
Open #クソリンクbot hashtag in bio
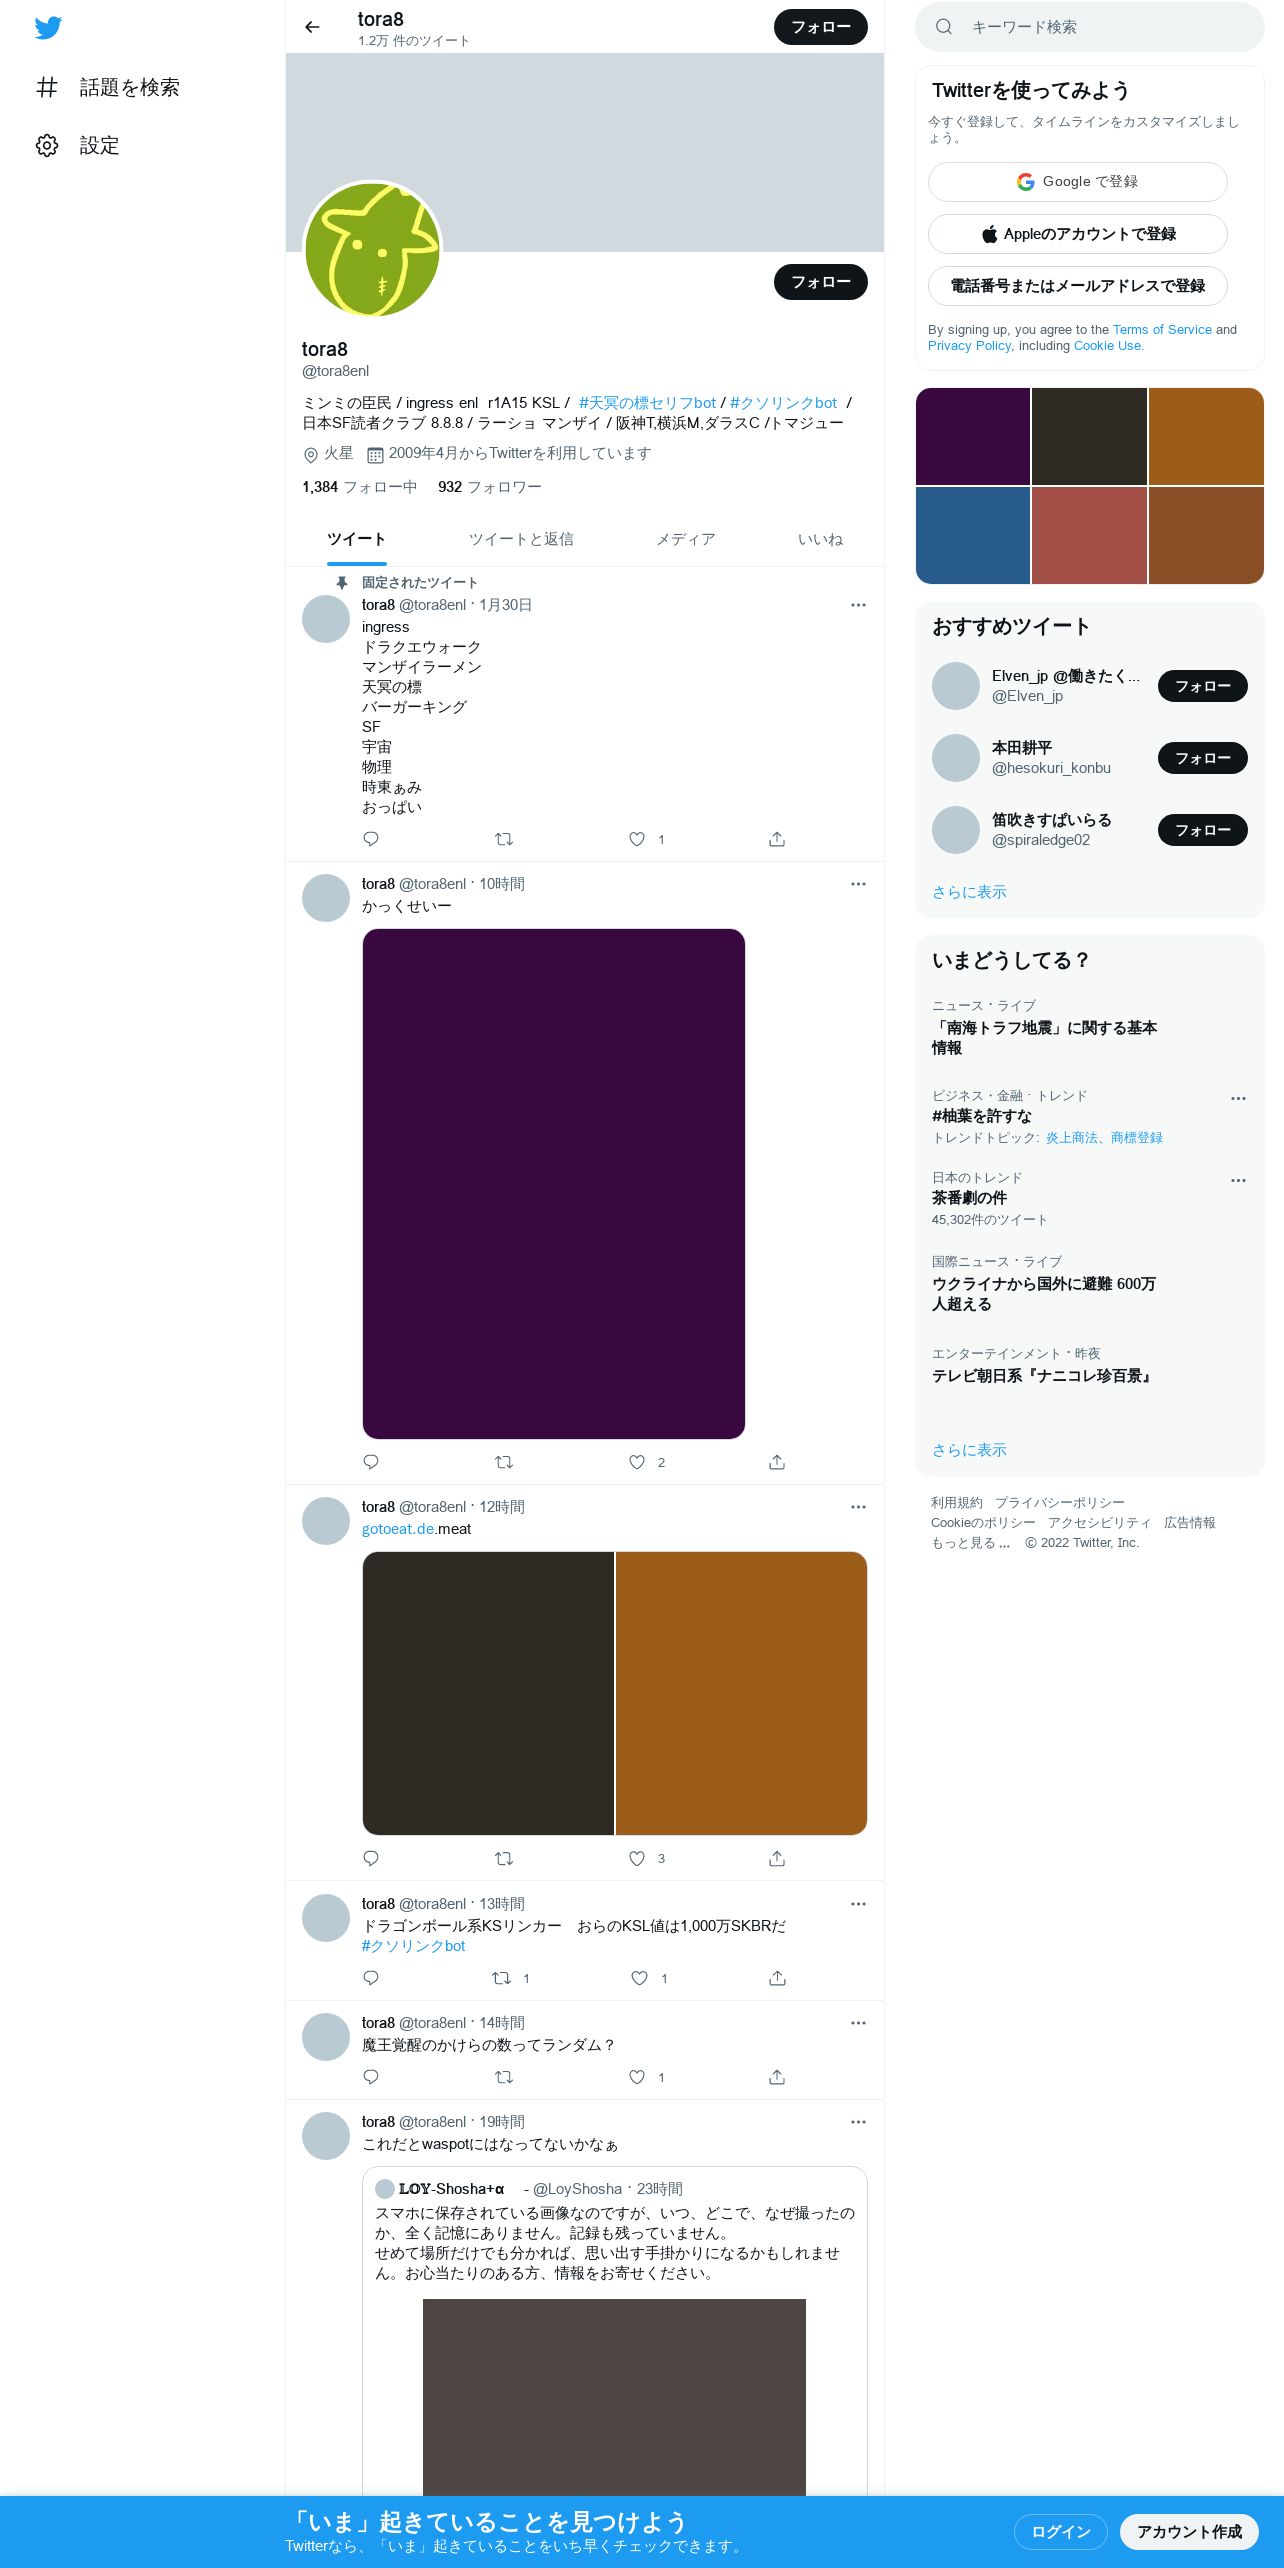[784, 403]
